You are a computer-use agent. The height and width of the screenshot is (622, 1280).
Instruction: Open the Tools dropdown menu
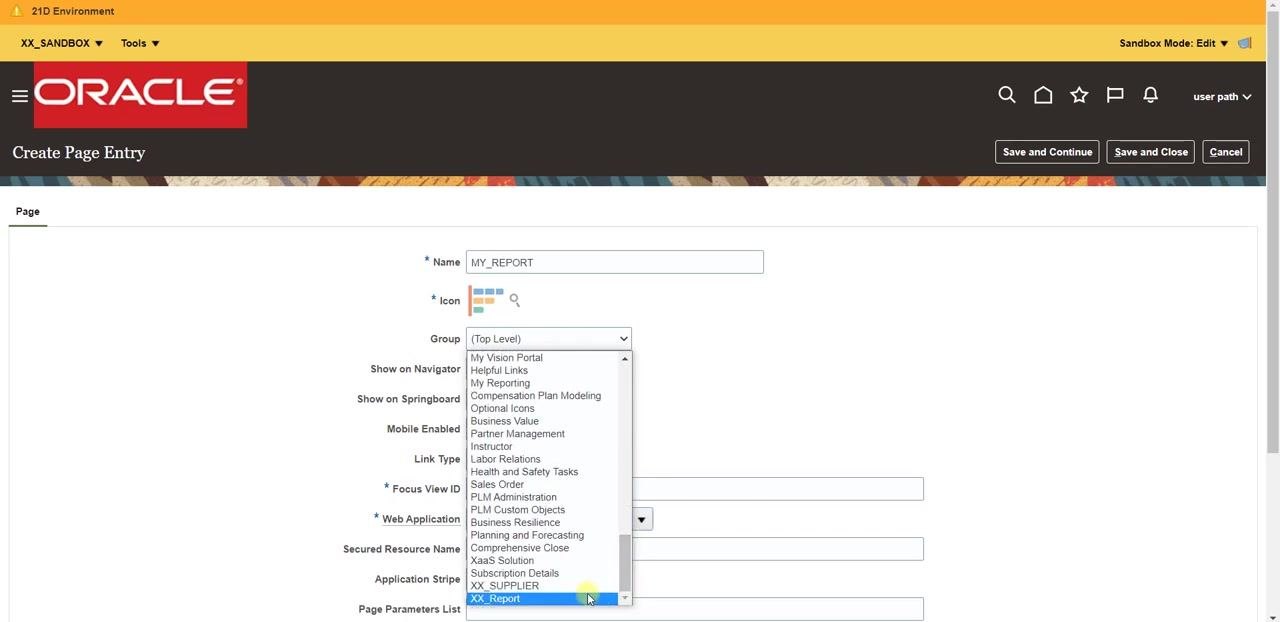140,43
